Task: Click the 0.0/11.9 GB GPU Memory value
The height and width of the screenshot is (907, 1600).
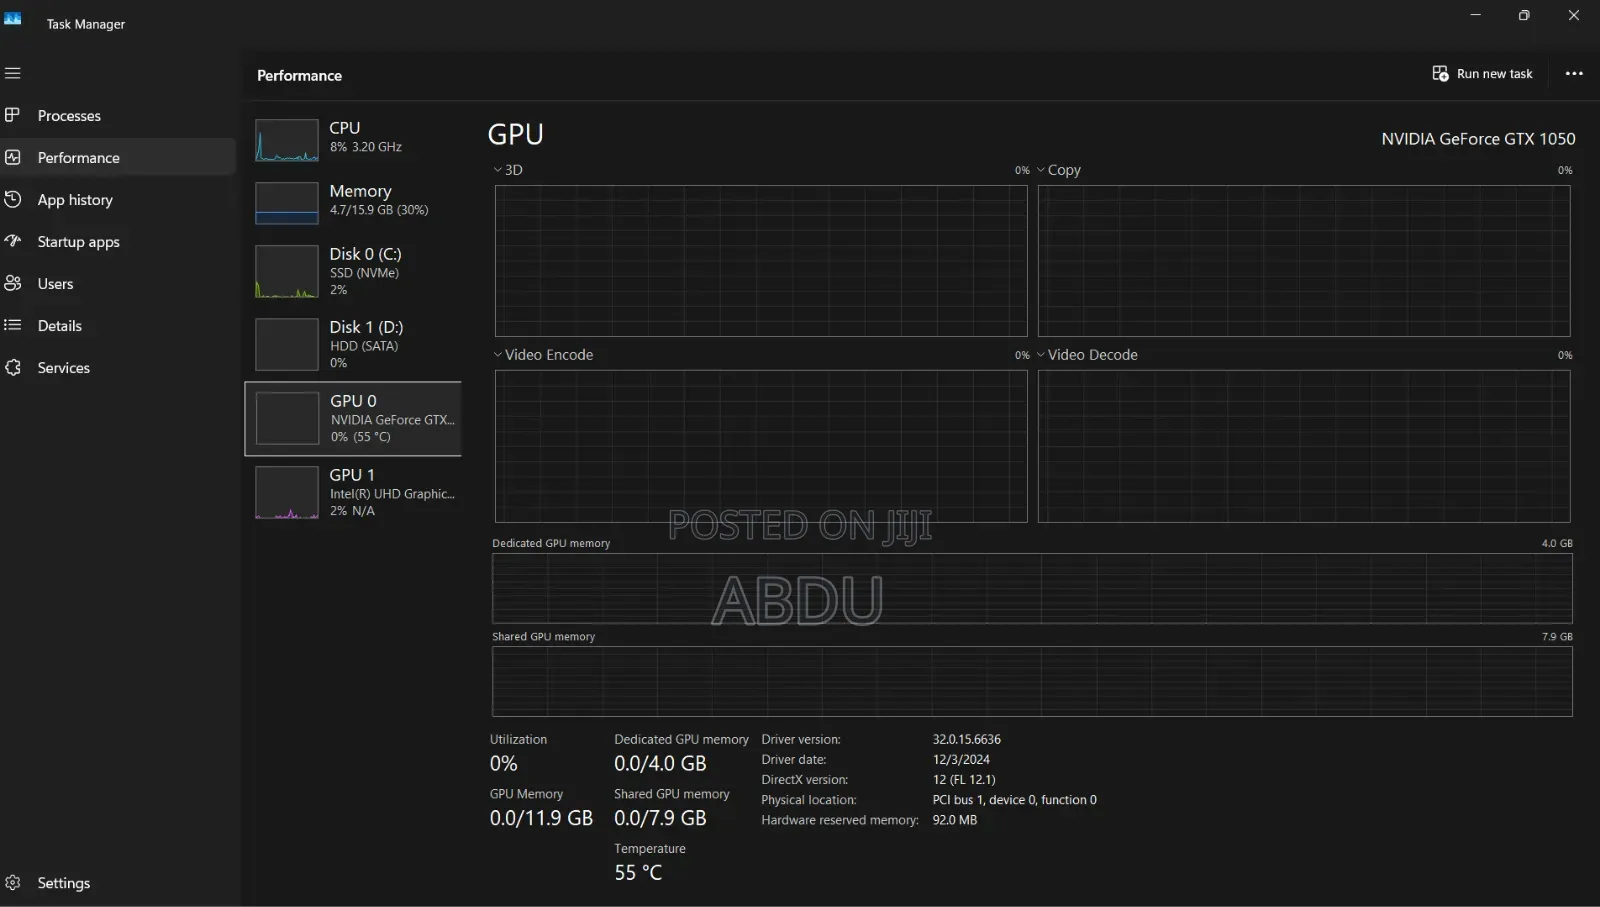Action: tap(541, 818)
